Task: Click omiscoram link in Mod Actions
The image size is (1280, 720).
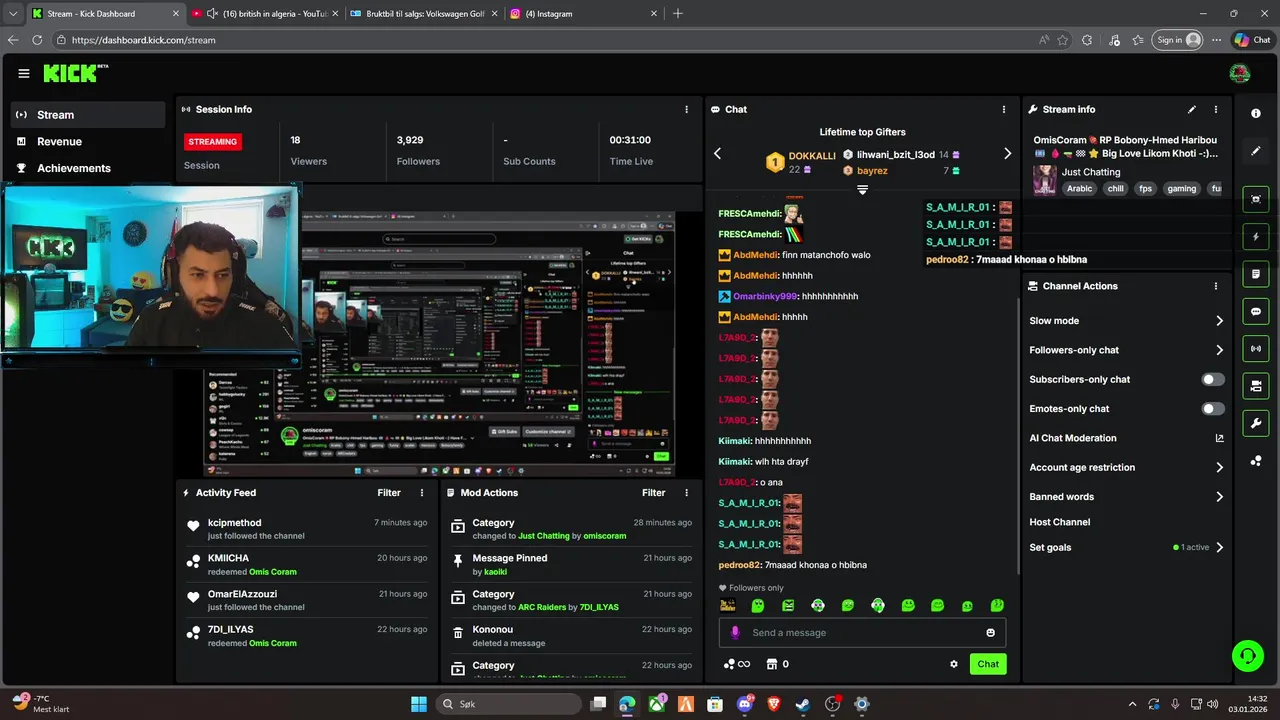Action: [604, 536]
